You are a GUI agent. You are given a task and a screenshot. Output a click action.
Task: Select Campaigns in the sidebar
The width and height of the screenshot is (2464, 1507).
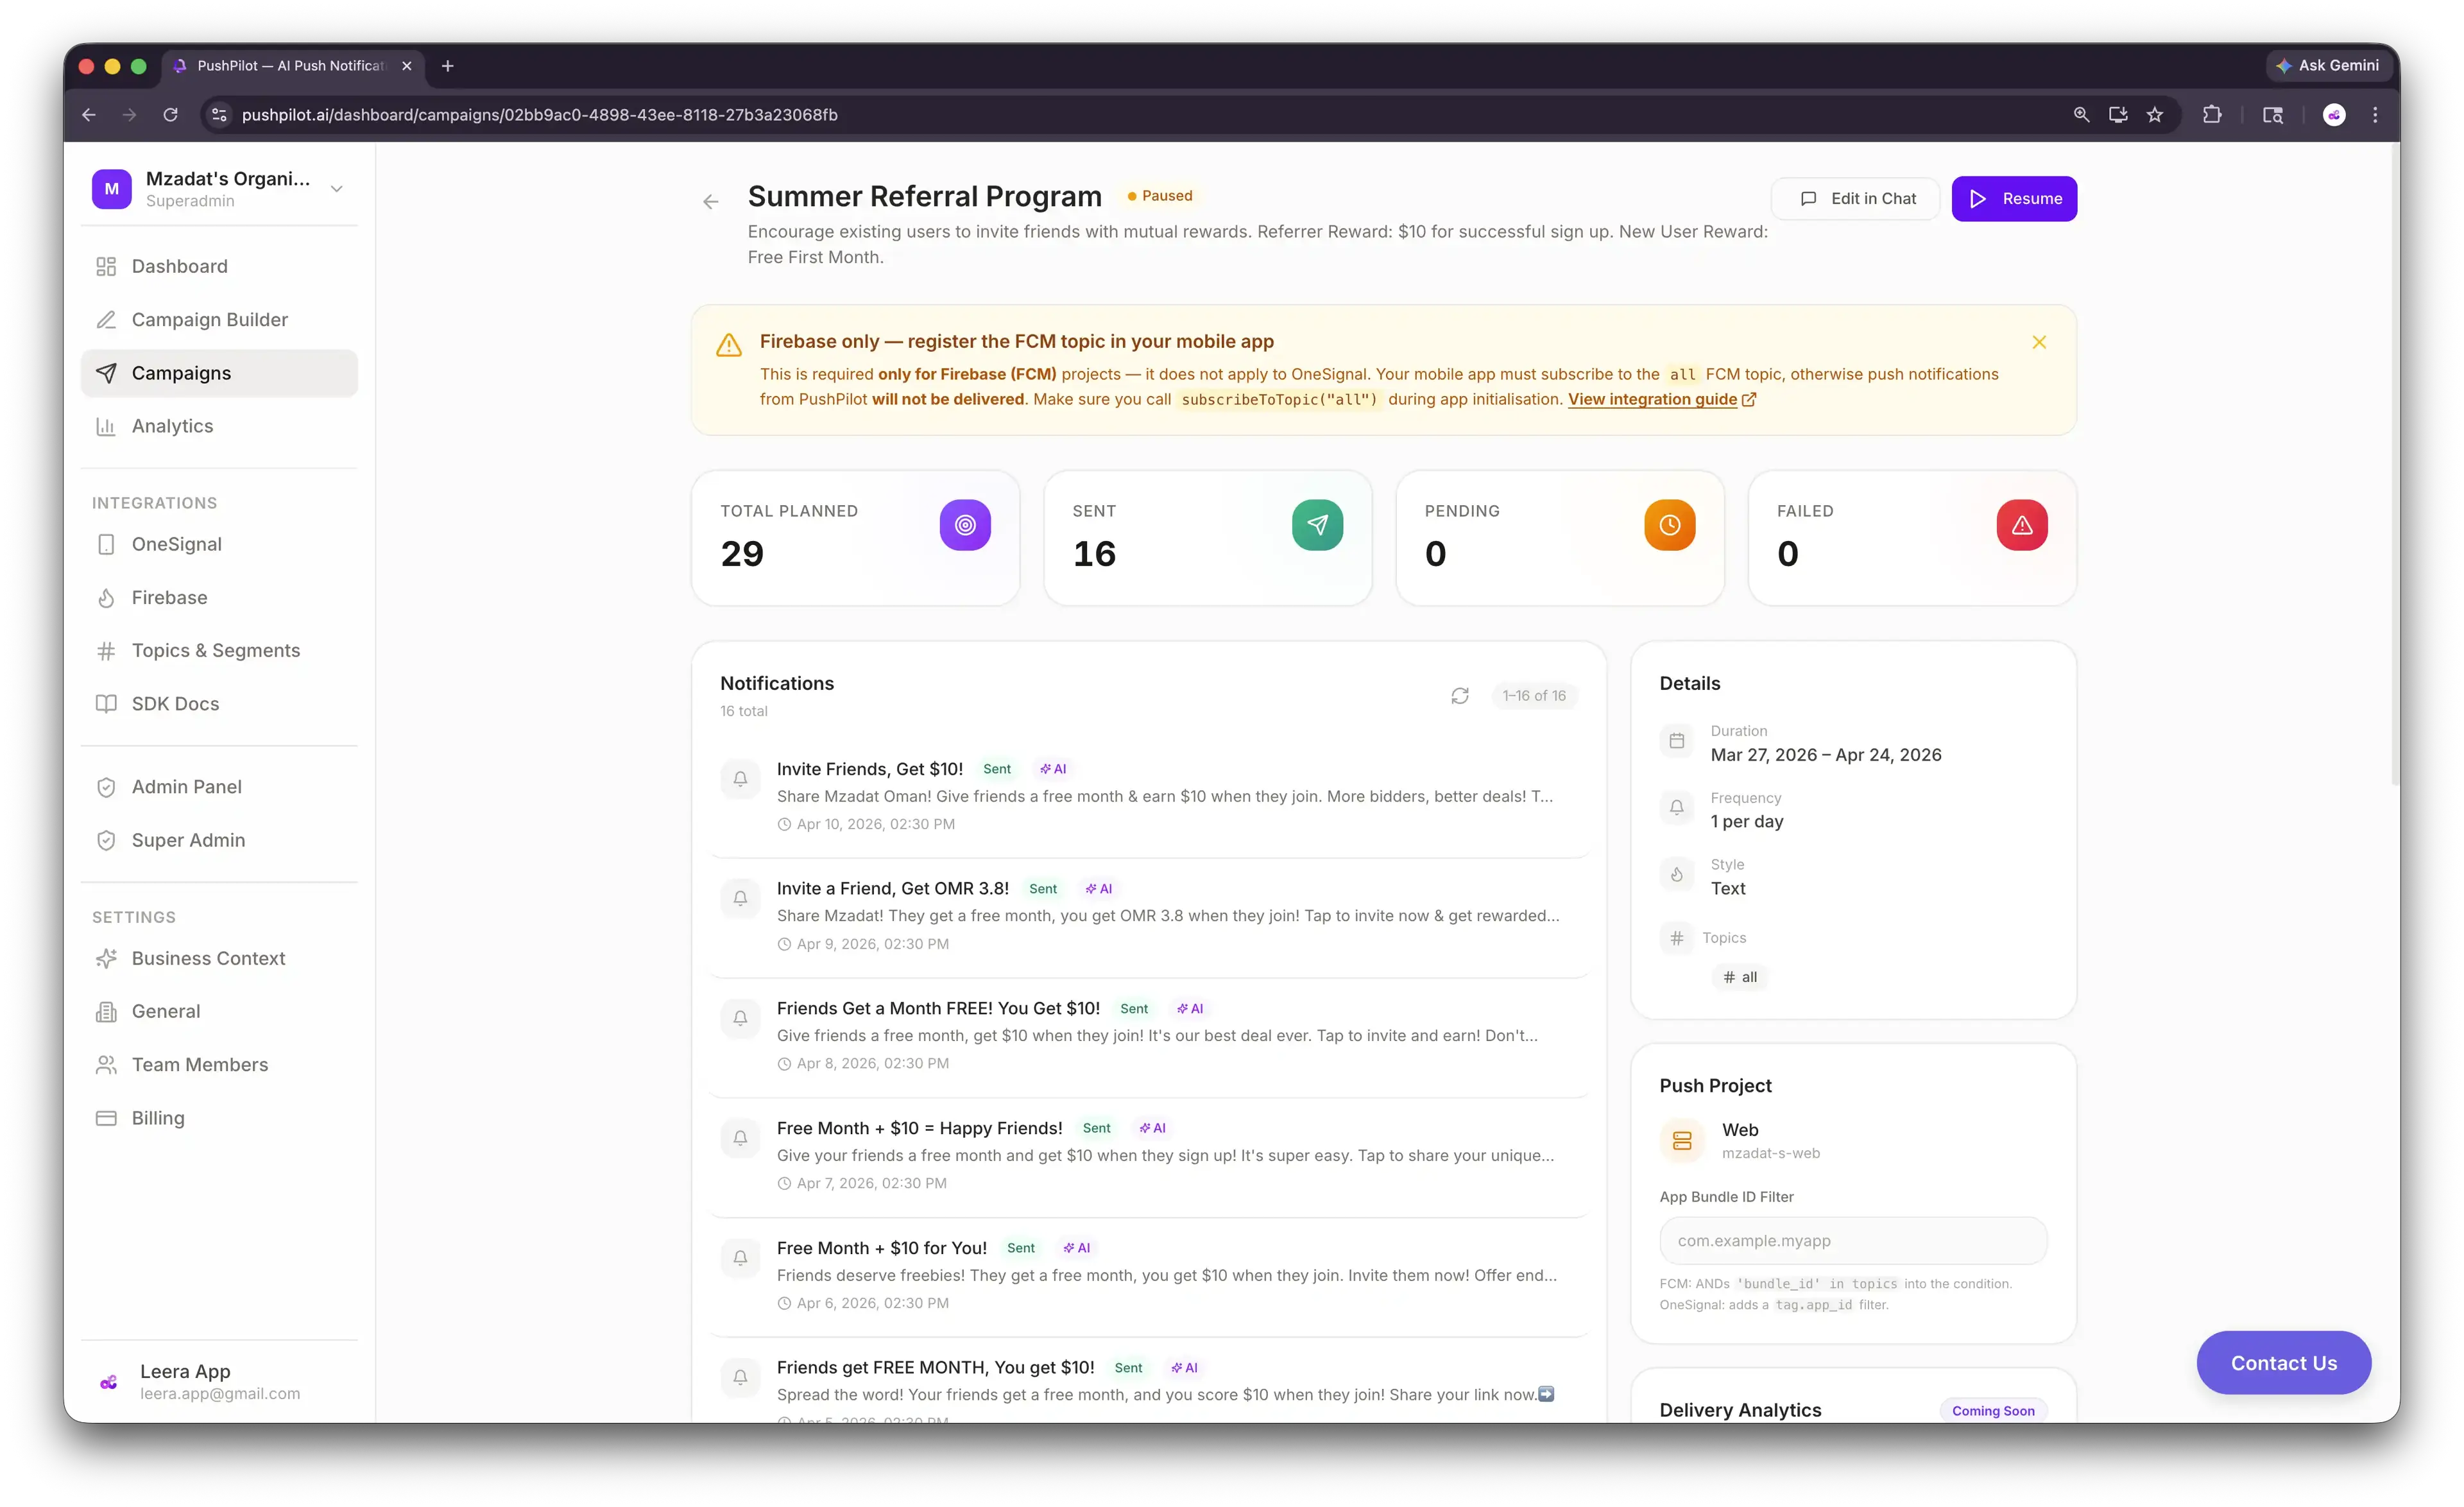pyautogui.click(x=219, y=373)
